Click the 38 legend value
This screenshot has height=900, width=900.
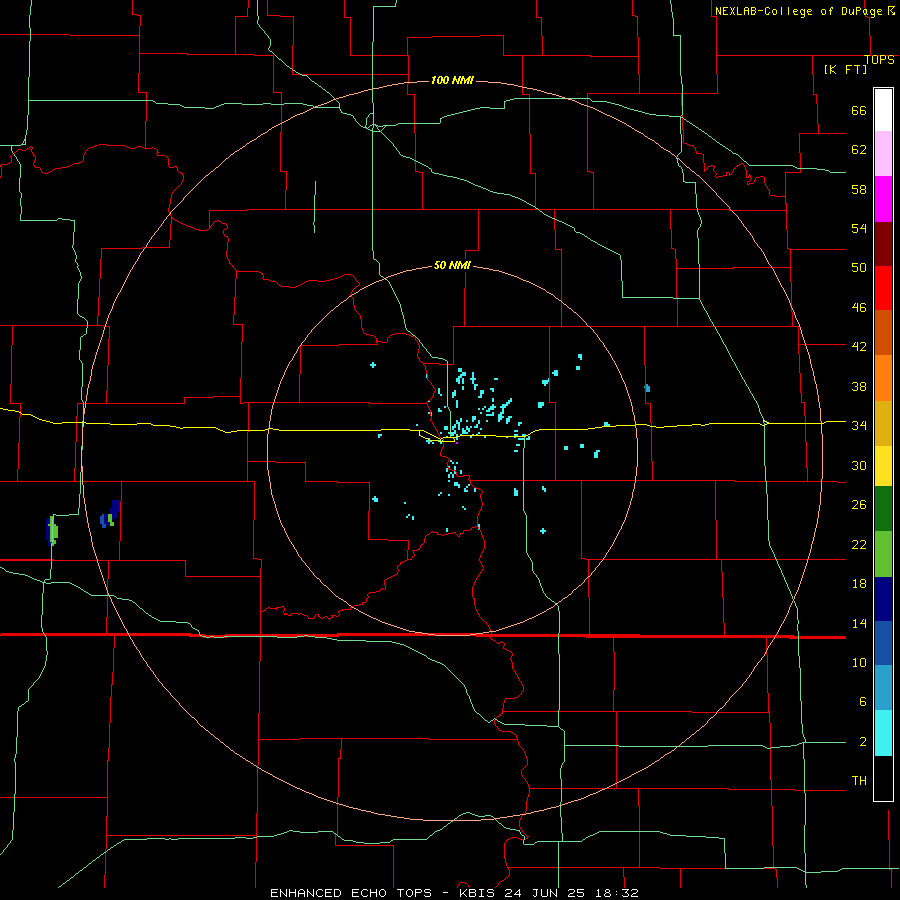pyautogui.click(x=859, y=386)
